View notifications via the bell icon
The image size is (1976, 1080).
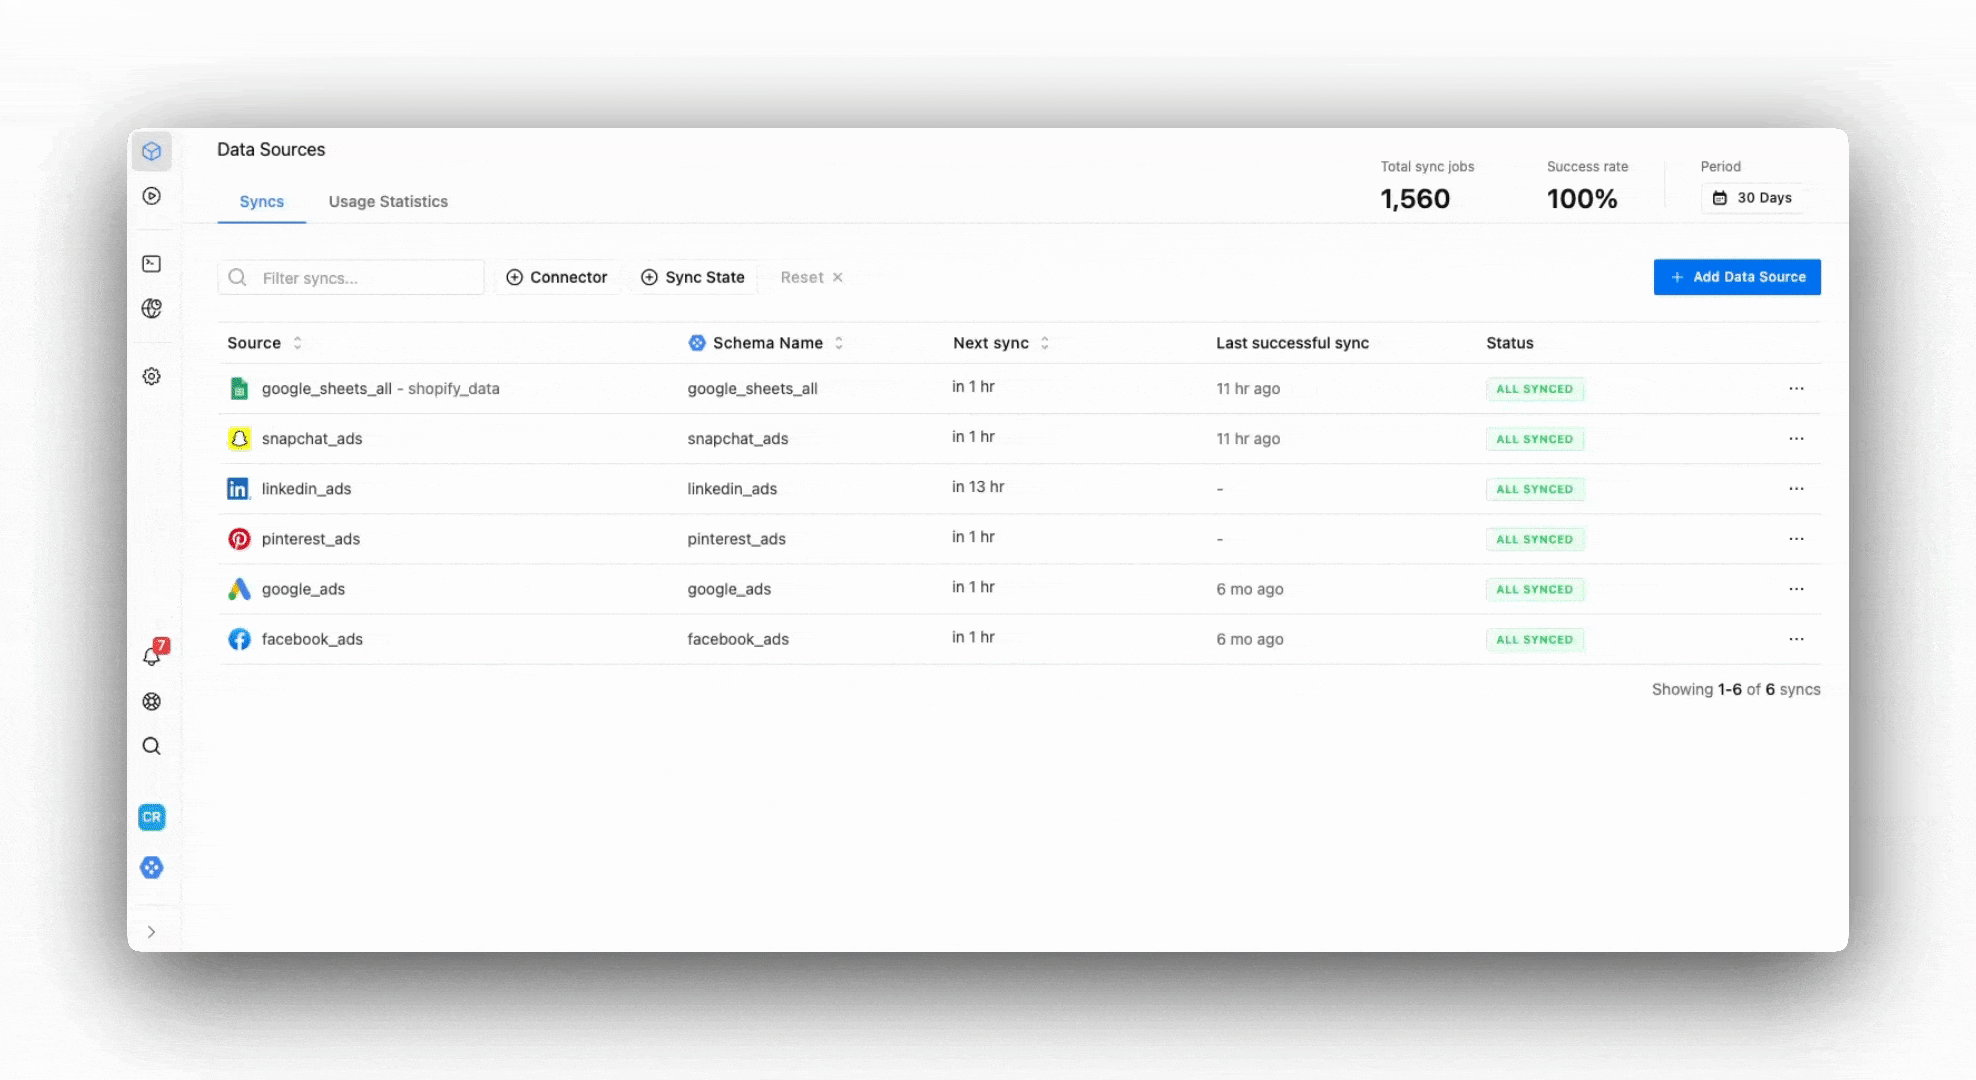(x=152, y=658)
